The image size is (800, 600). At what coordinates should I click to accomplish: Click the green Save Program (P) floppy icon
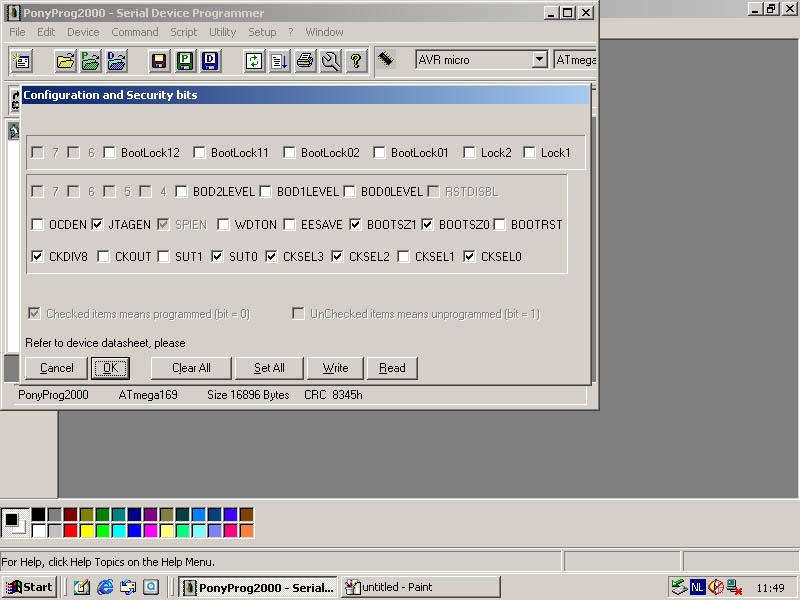point(184,61)
